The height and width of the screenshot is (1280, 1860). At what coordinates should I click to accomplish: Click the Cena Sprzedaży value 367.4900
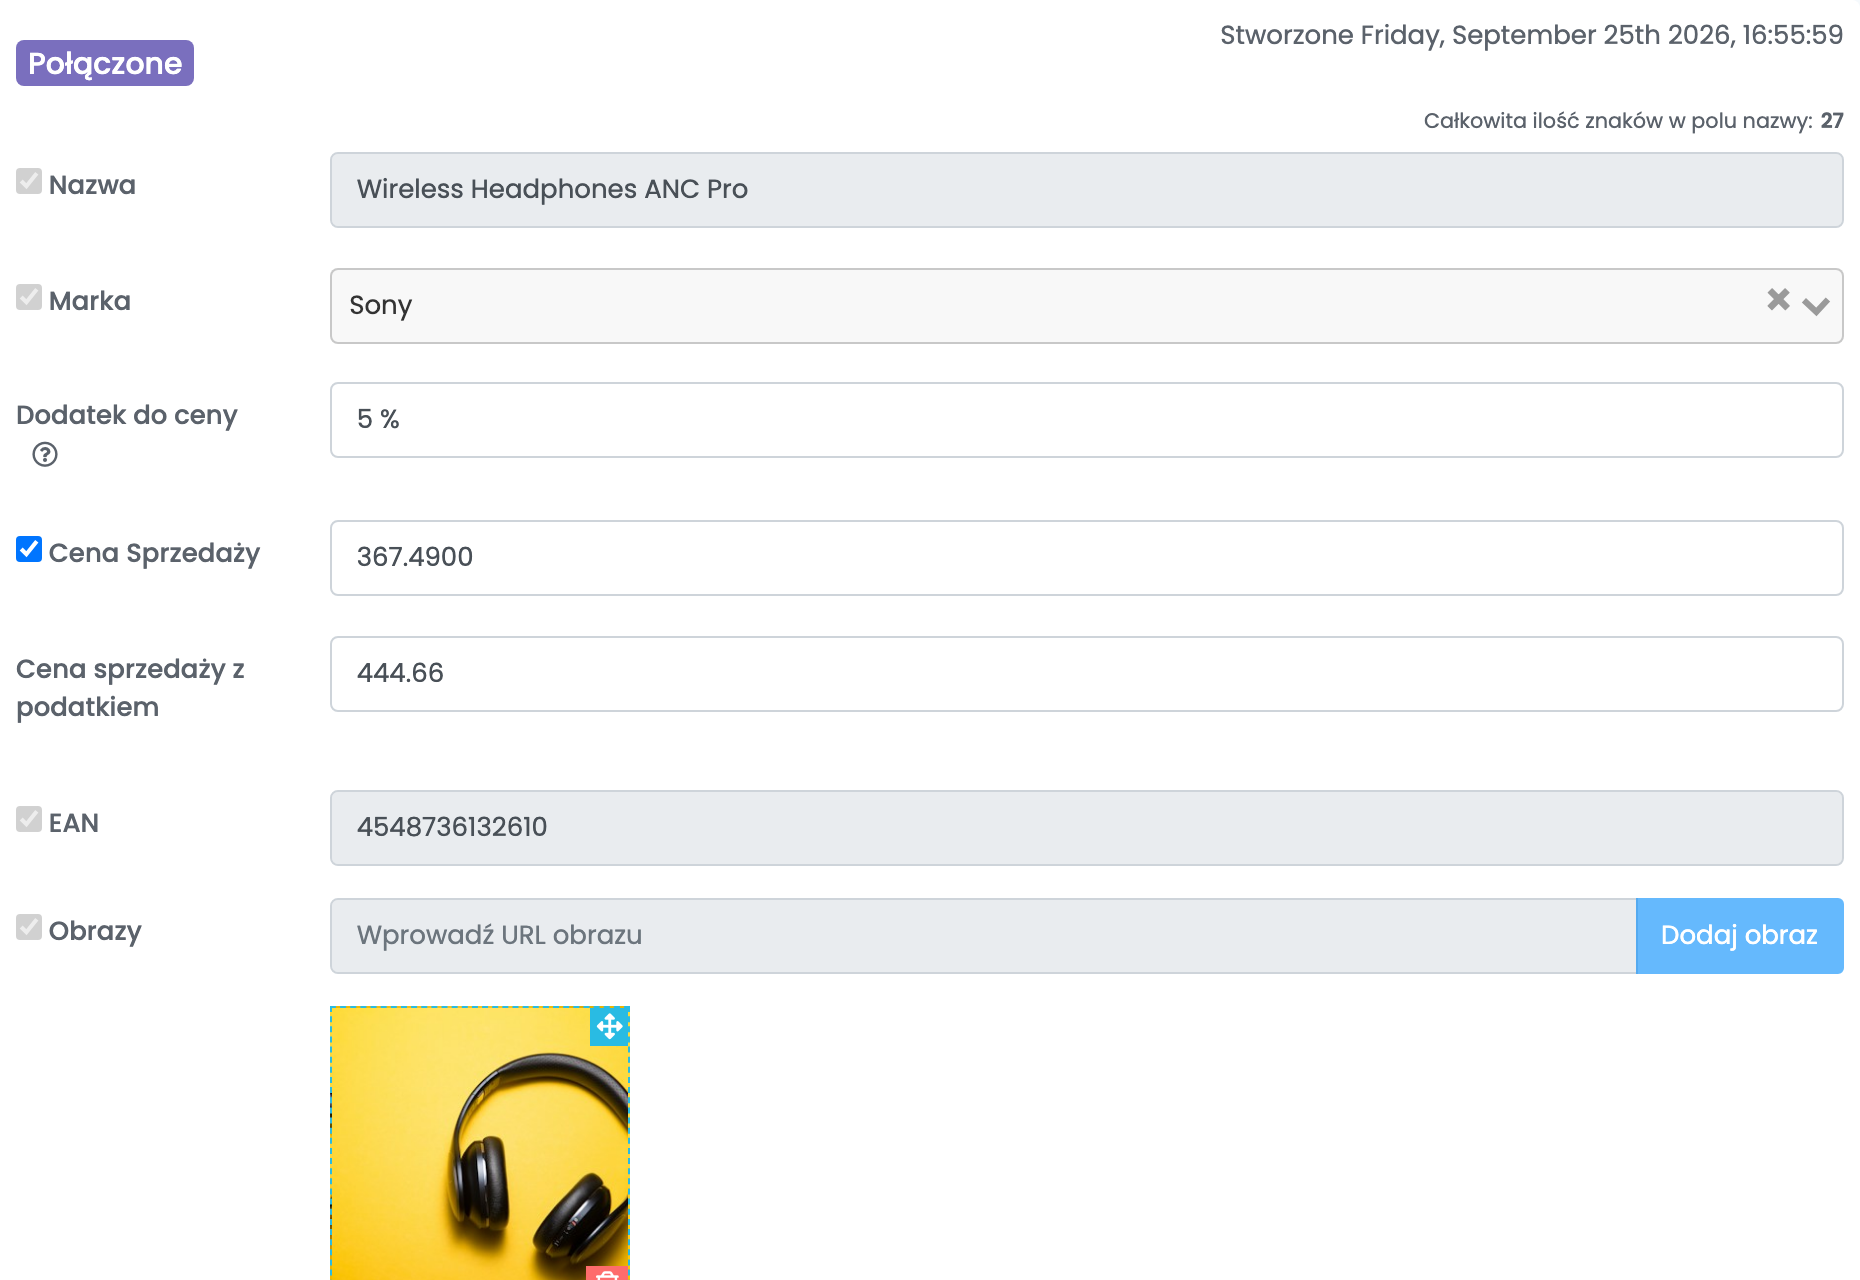[x=1086, y=558]
